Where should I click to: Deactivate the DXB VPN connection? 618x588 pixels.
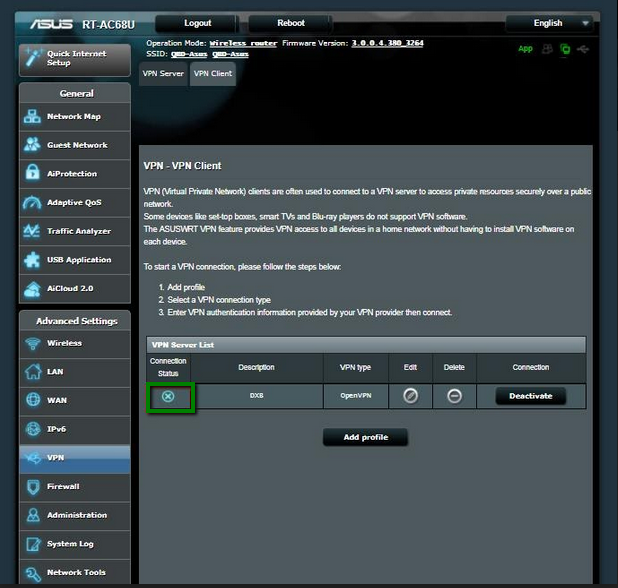click(531, 396)
